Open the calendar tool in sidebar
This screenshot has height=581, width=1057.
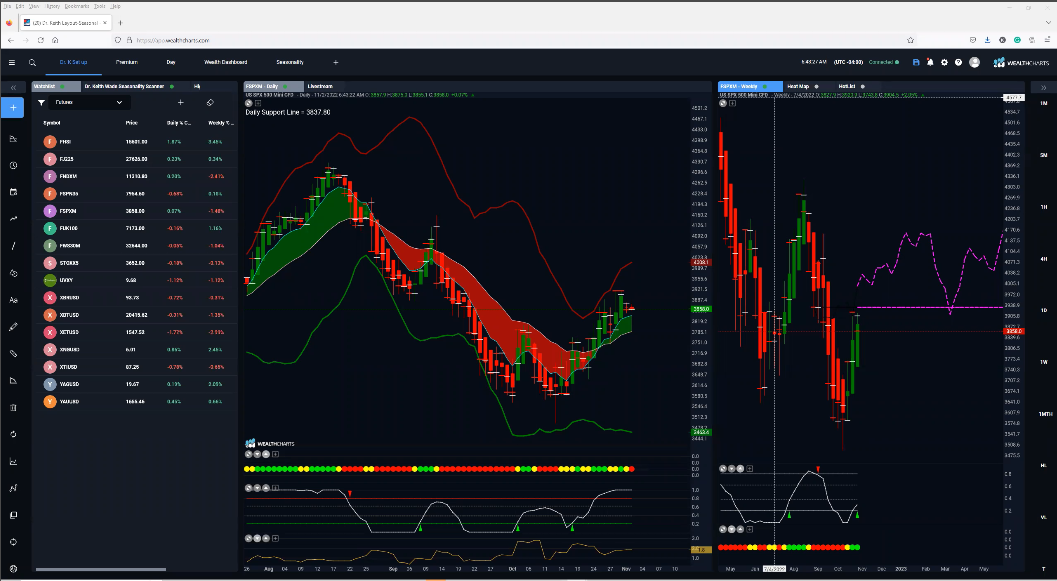(13, 192)
